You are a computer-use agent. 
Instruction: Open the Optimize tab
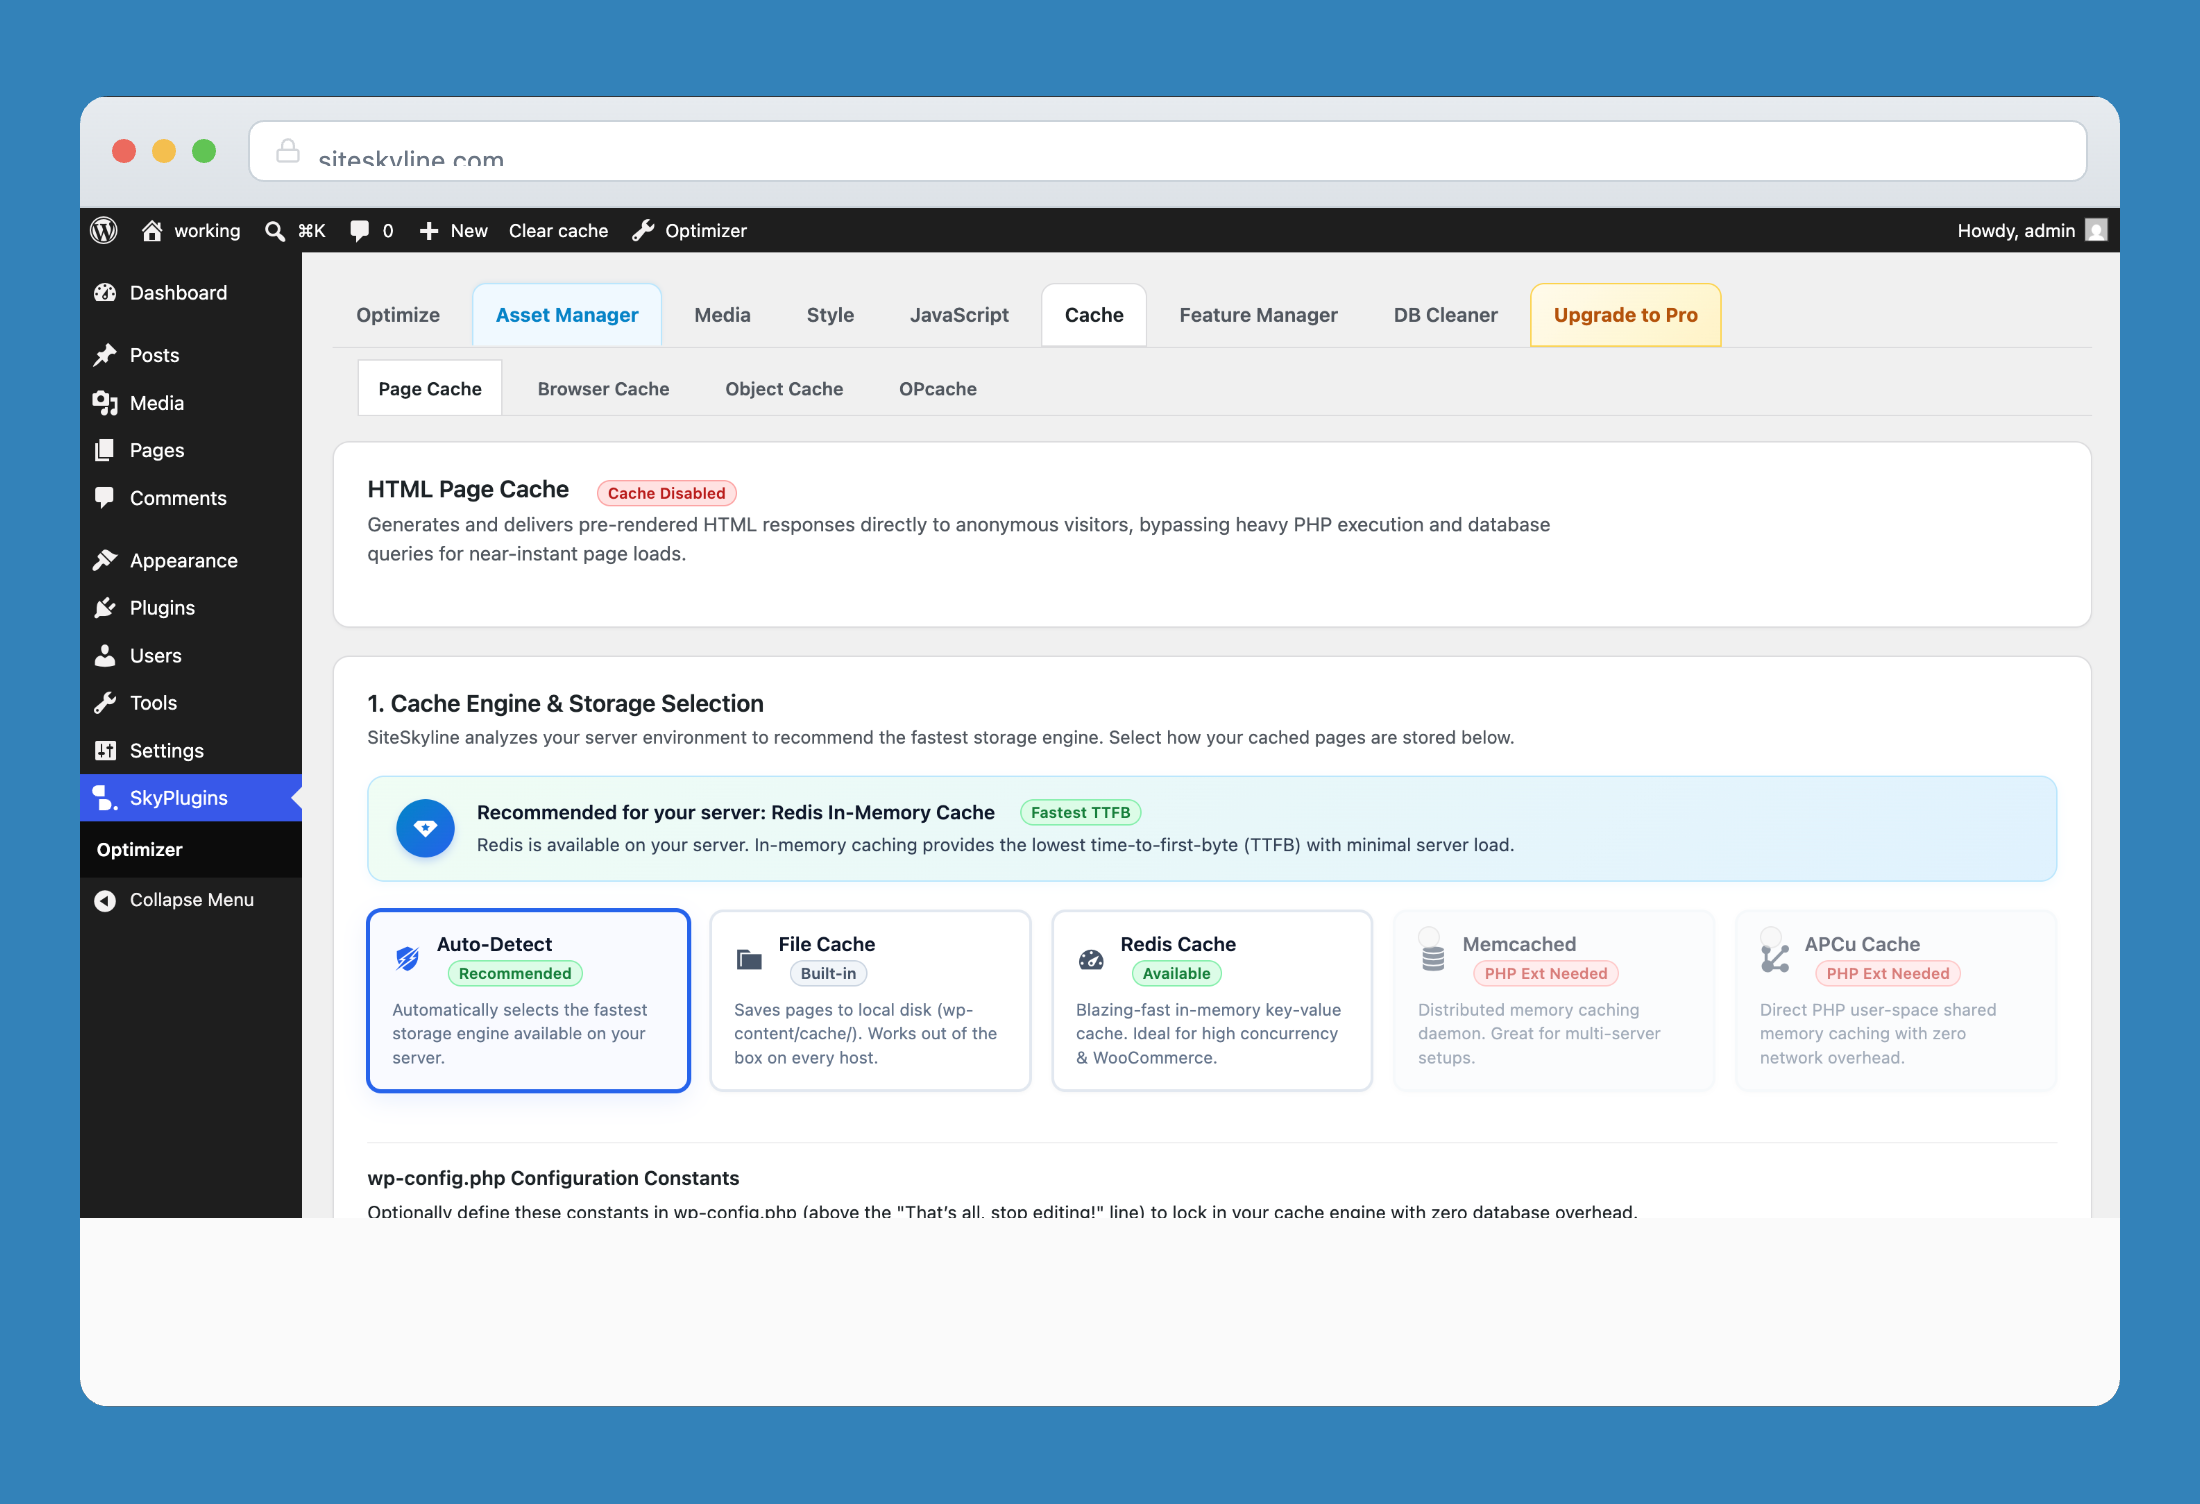(398, 315)
